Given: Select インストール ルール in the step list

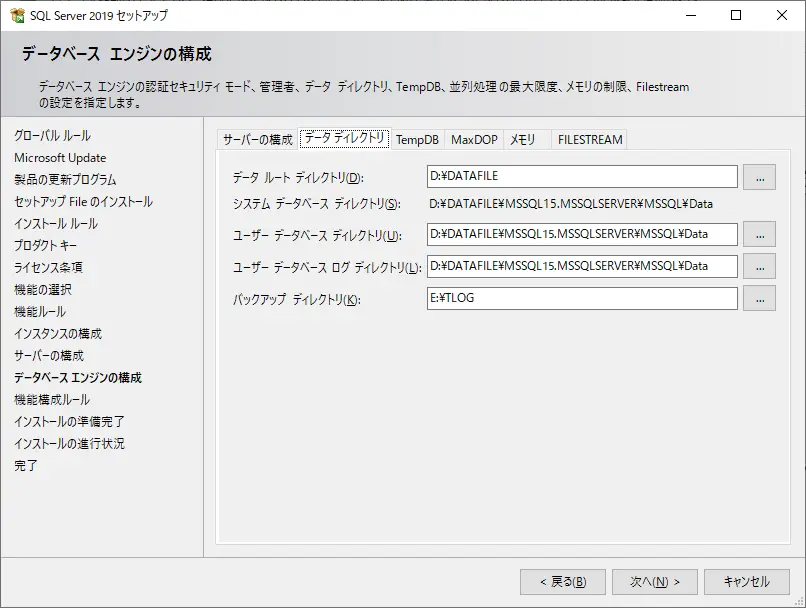Looking at the screenshot, I should 56,224.
